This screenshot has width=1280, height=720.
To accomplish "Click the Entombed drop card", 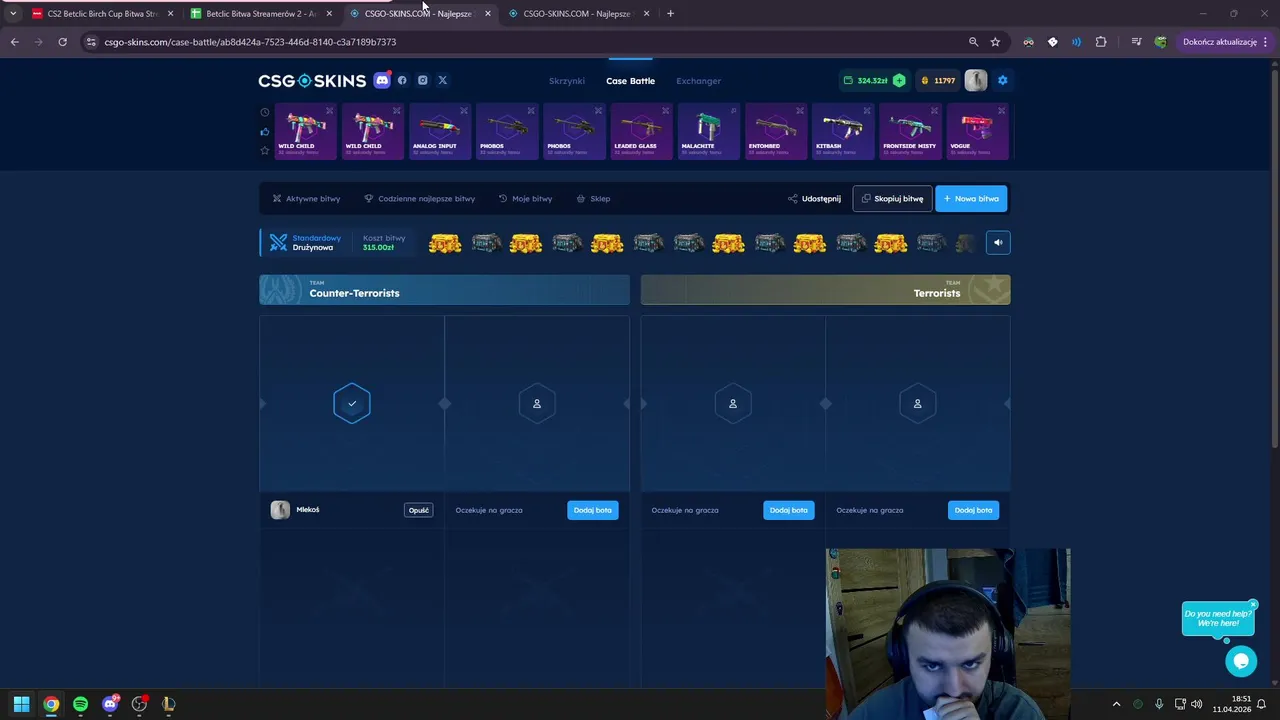I will (775, 131).
